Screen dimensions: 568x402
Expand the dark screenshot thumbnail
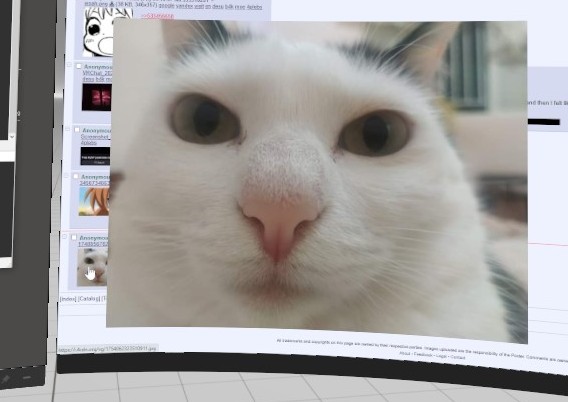tap(95, 156)
